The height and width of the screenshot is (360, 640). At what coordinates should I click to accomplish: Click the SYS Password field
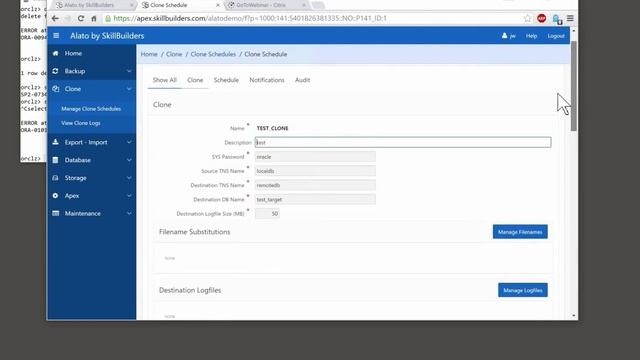click(x=315, y=157)
